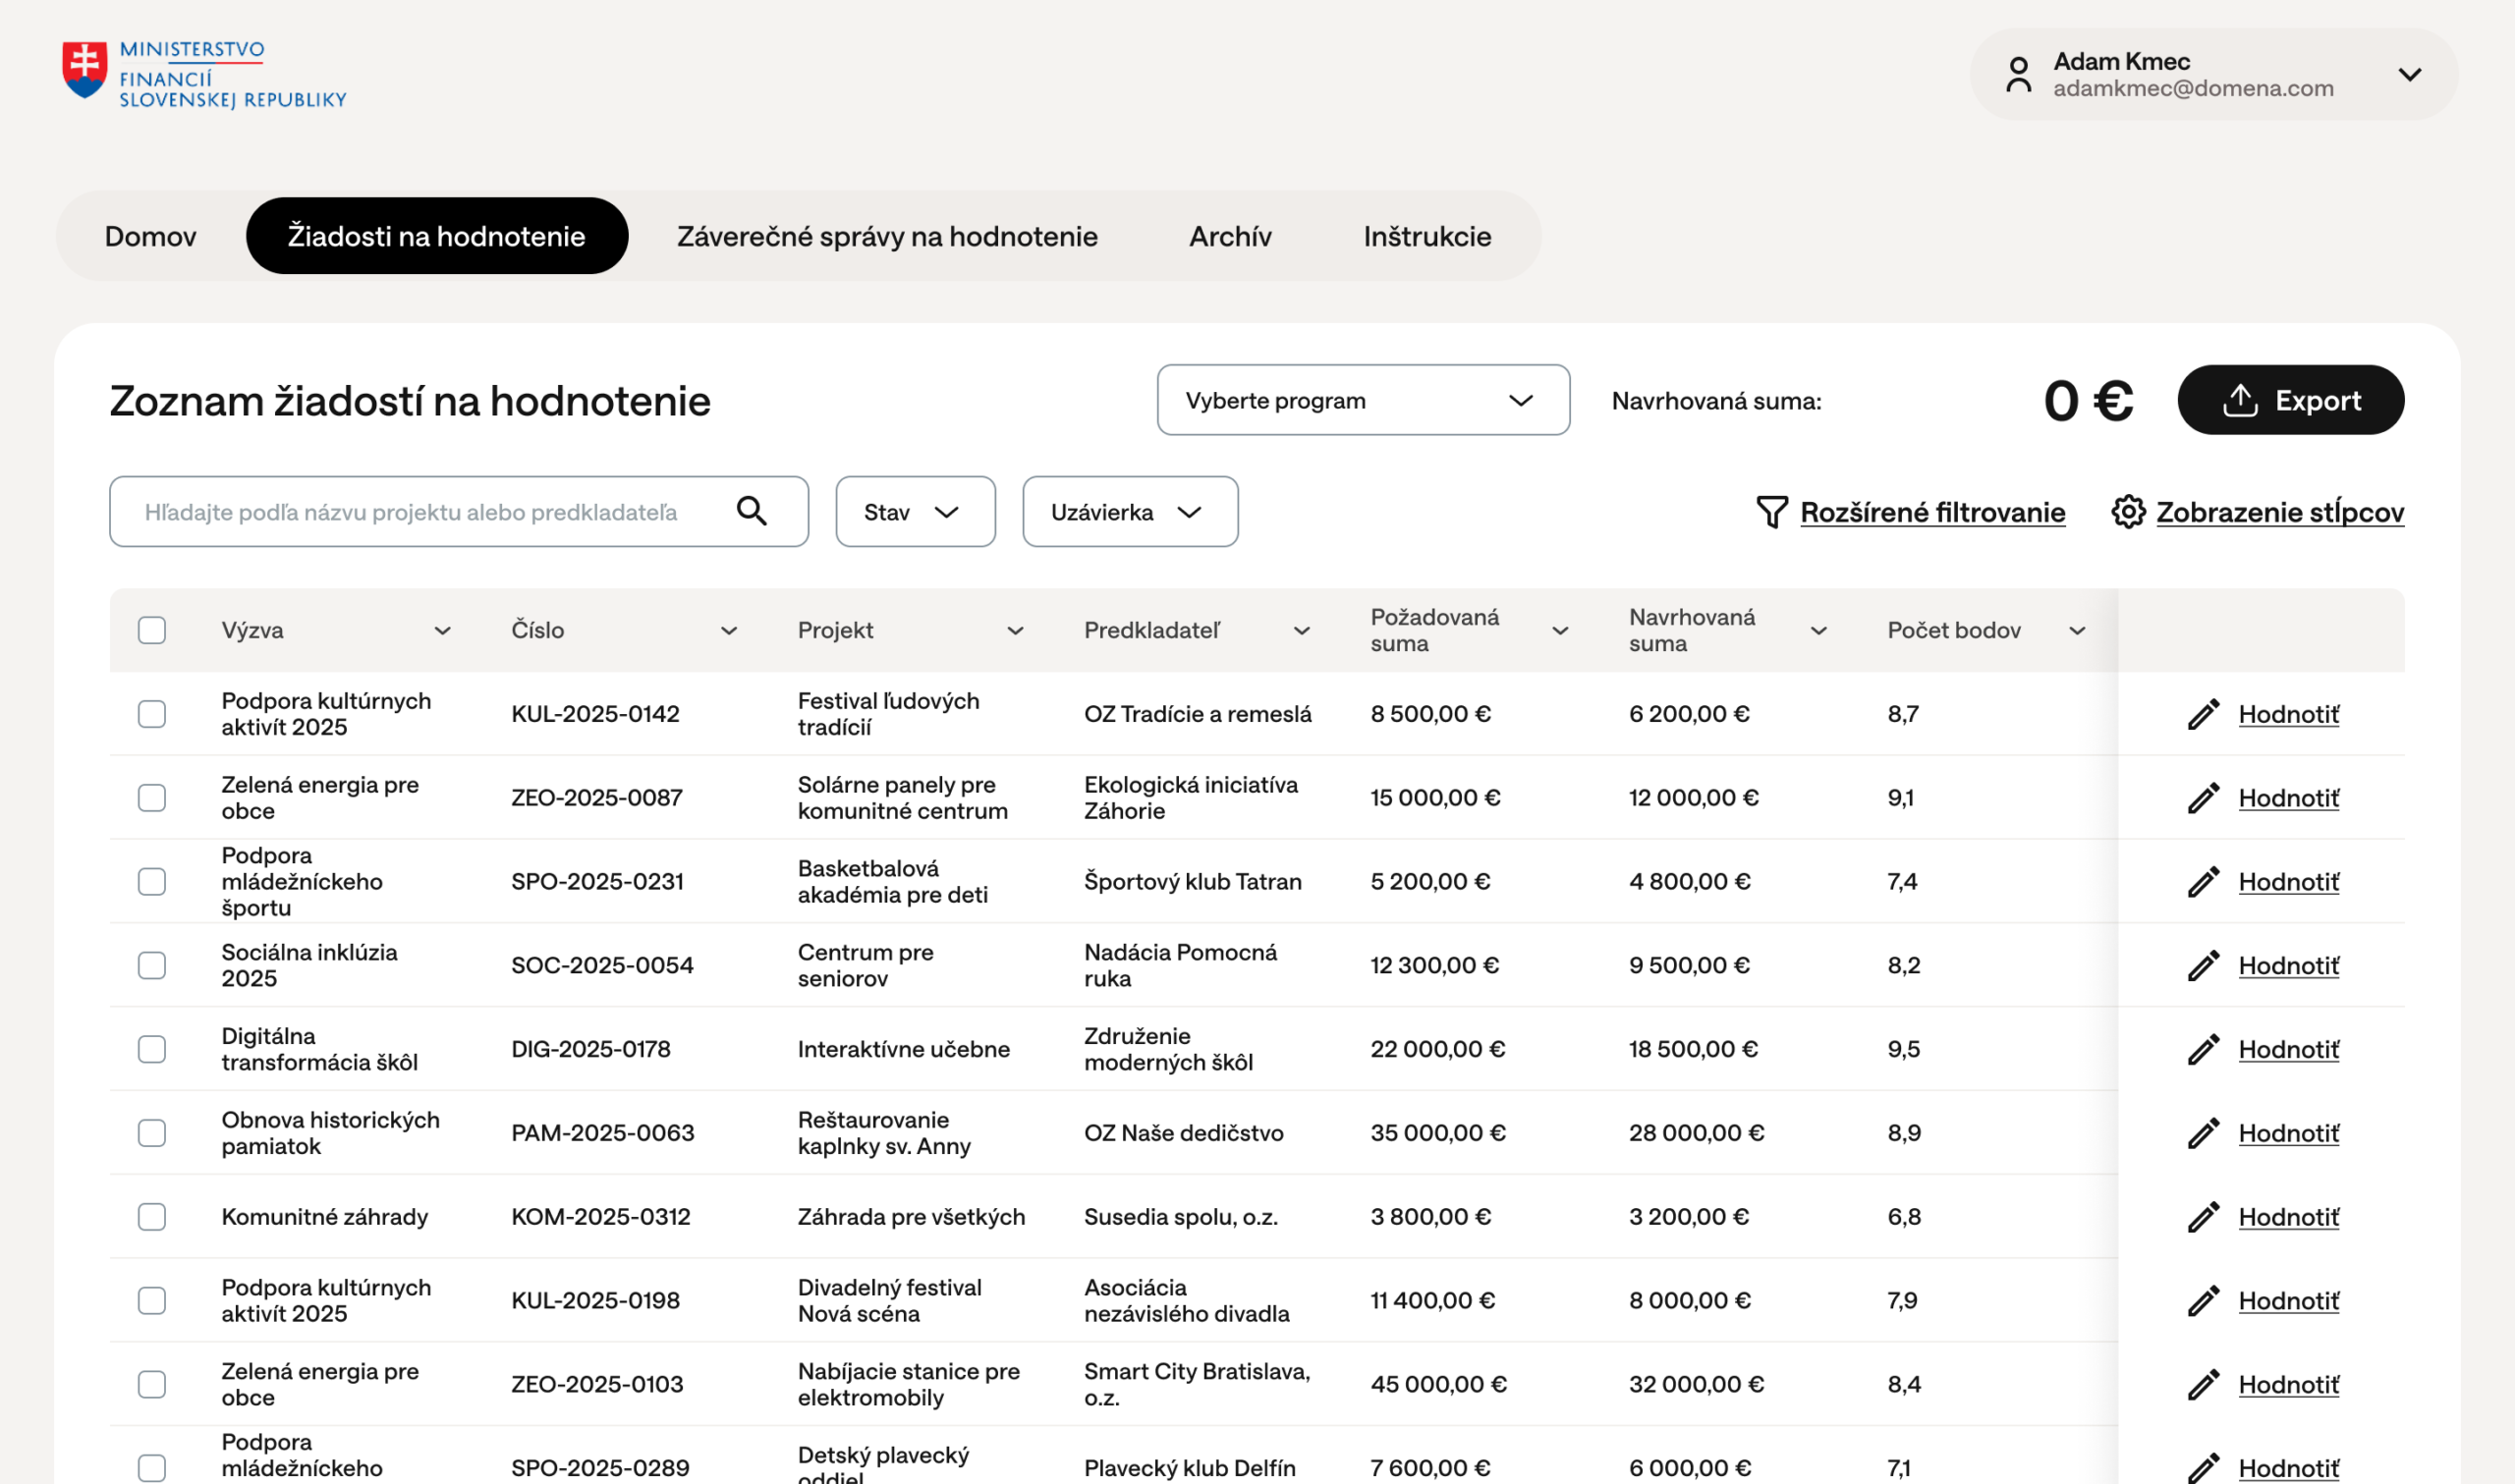Toggle the select-all checkbox in header
This screenshot has height=1484, width=2515.
[x=152, y=630]
